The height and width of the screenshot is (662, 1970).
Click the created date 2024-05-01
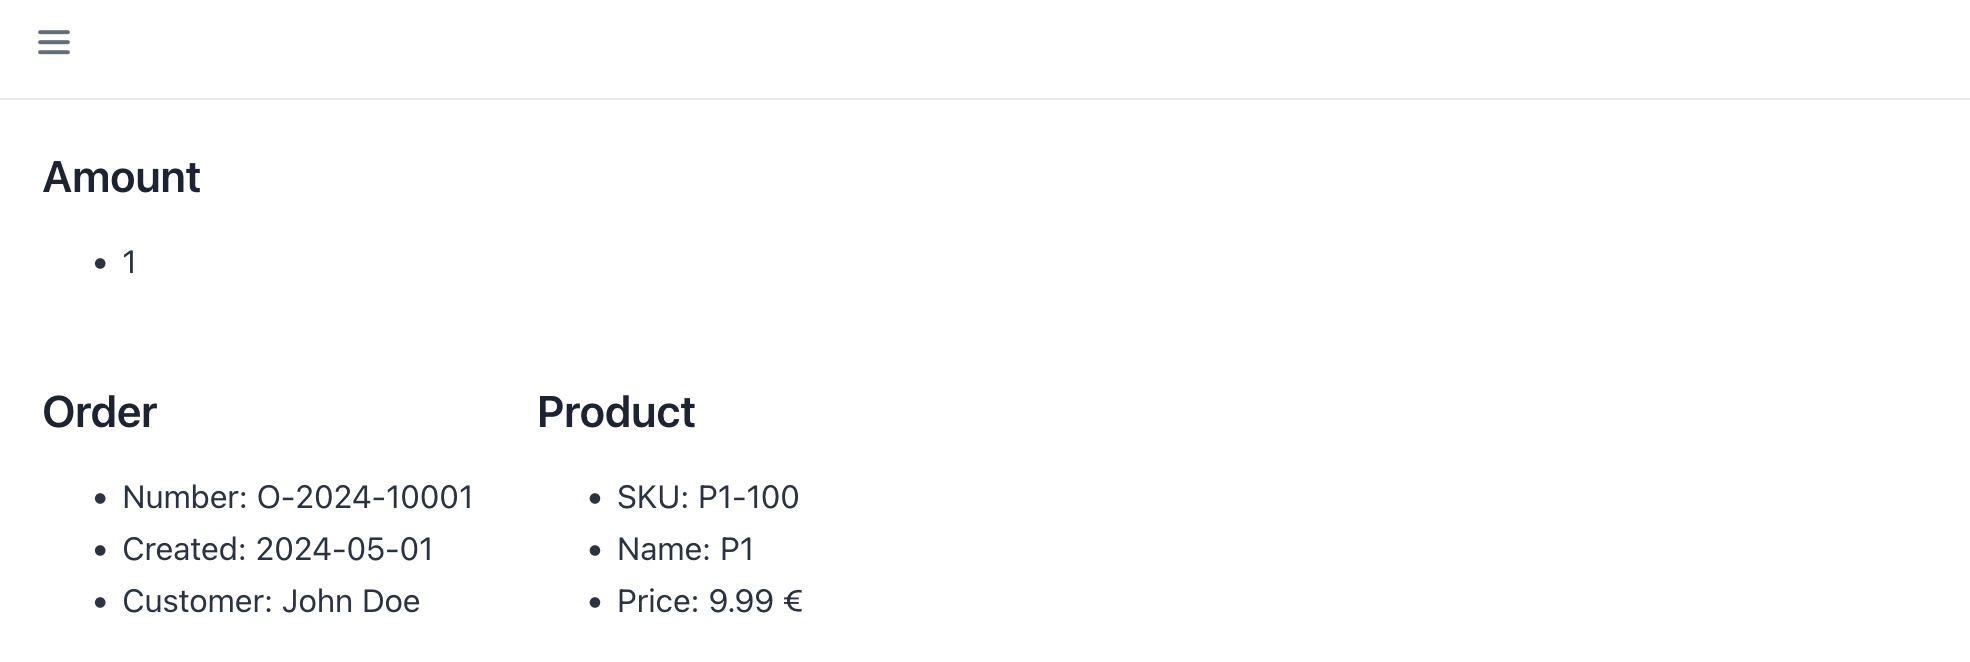pos(344,550)
